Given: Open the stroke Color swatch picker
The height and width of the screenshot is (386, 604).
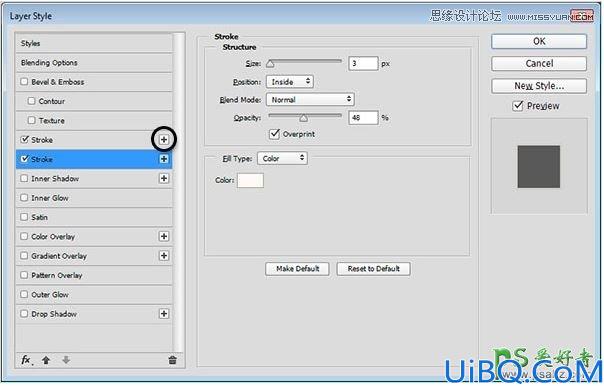Looking at the screenshot, I should tap(250, 180).
